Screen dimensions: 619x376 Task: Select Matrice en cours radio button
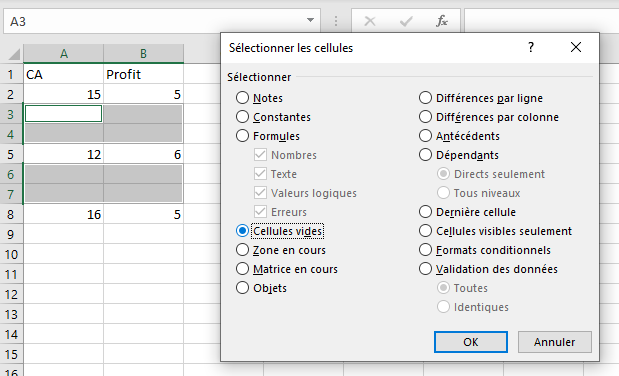[x=242, y=269]
